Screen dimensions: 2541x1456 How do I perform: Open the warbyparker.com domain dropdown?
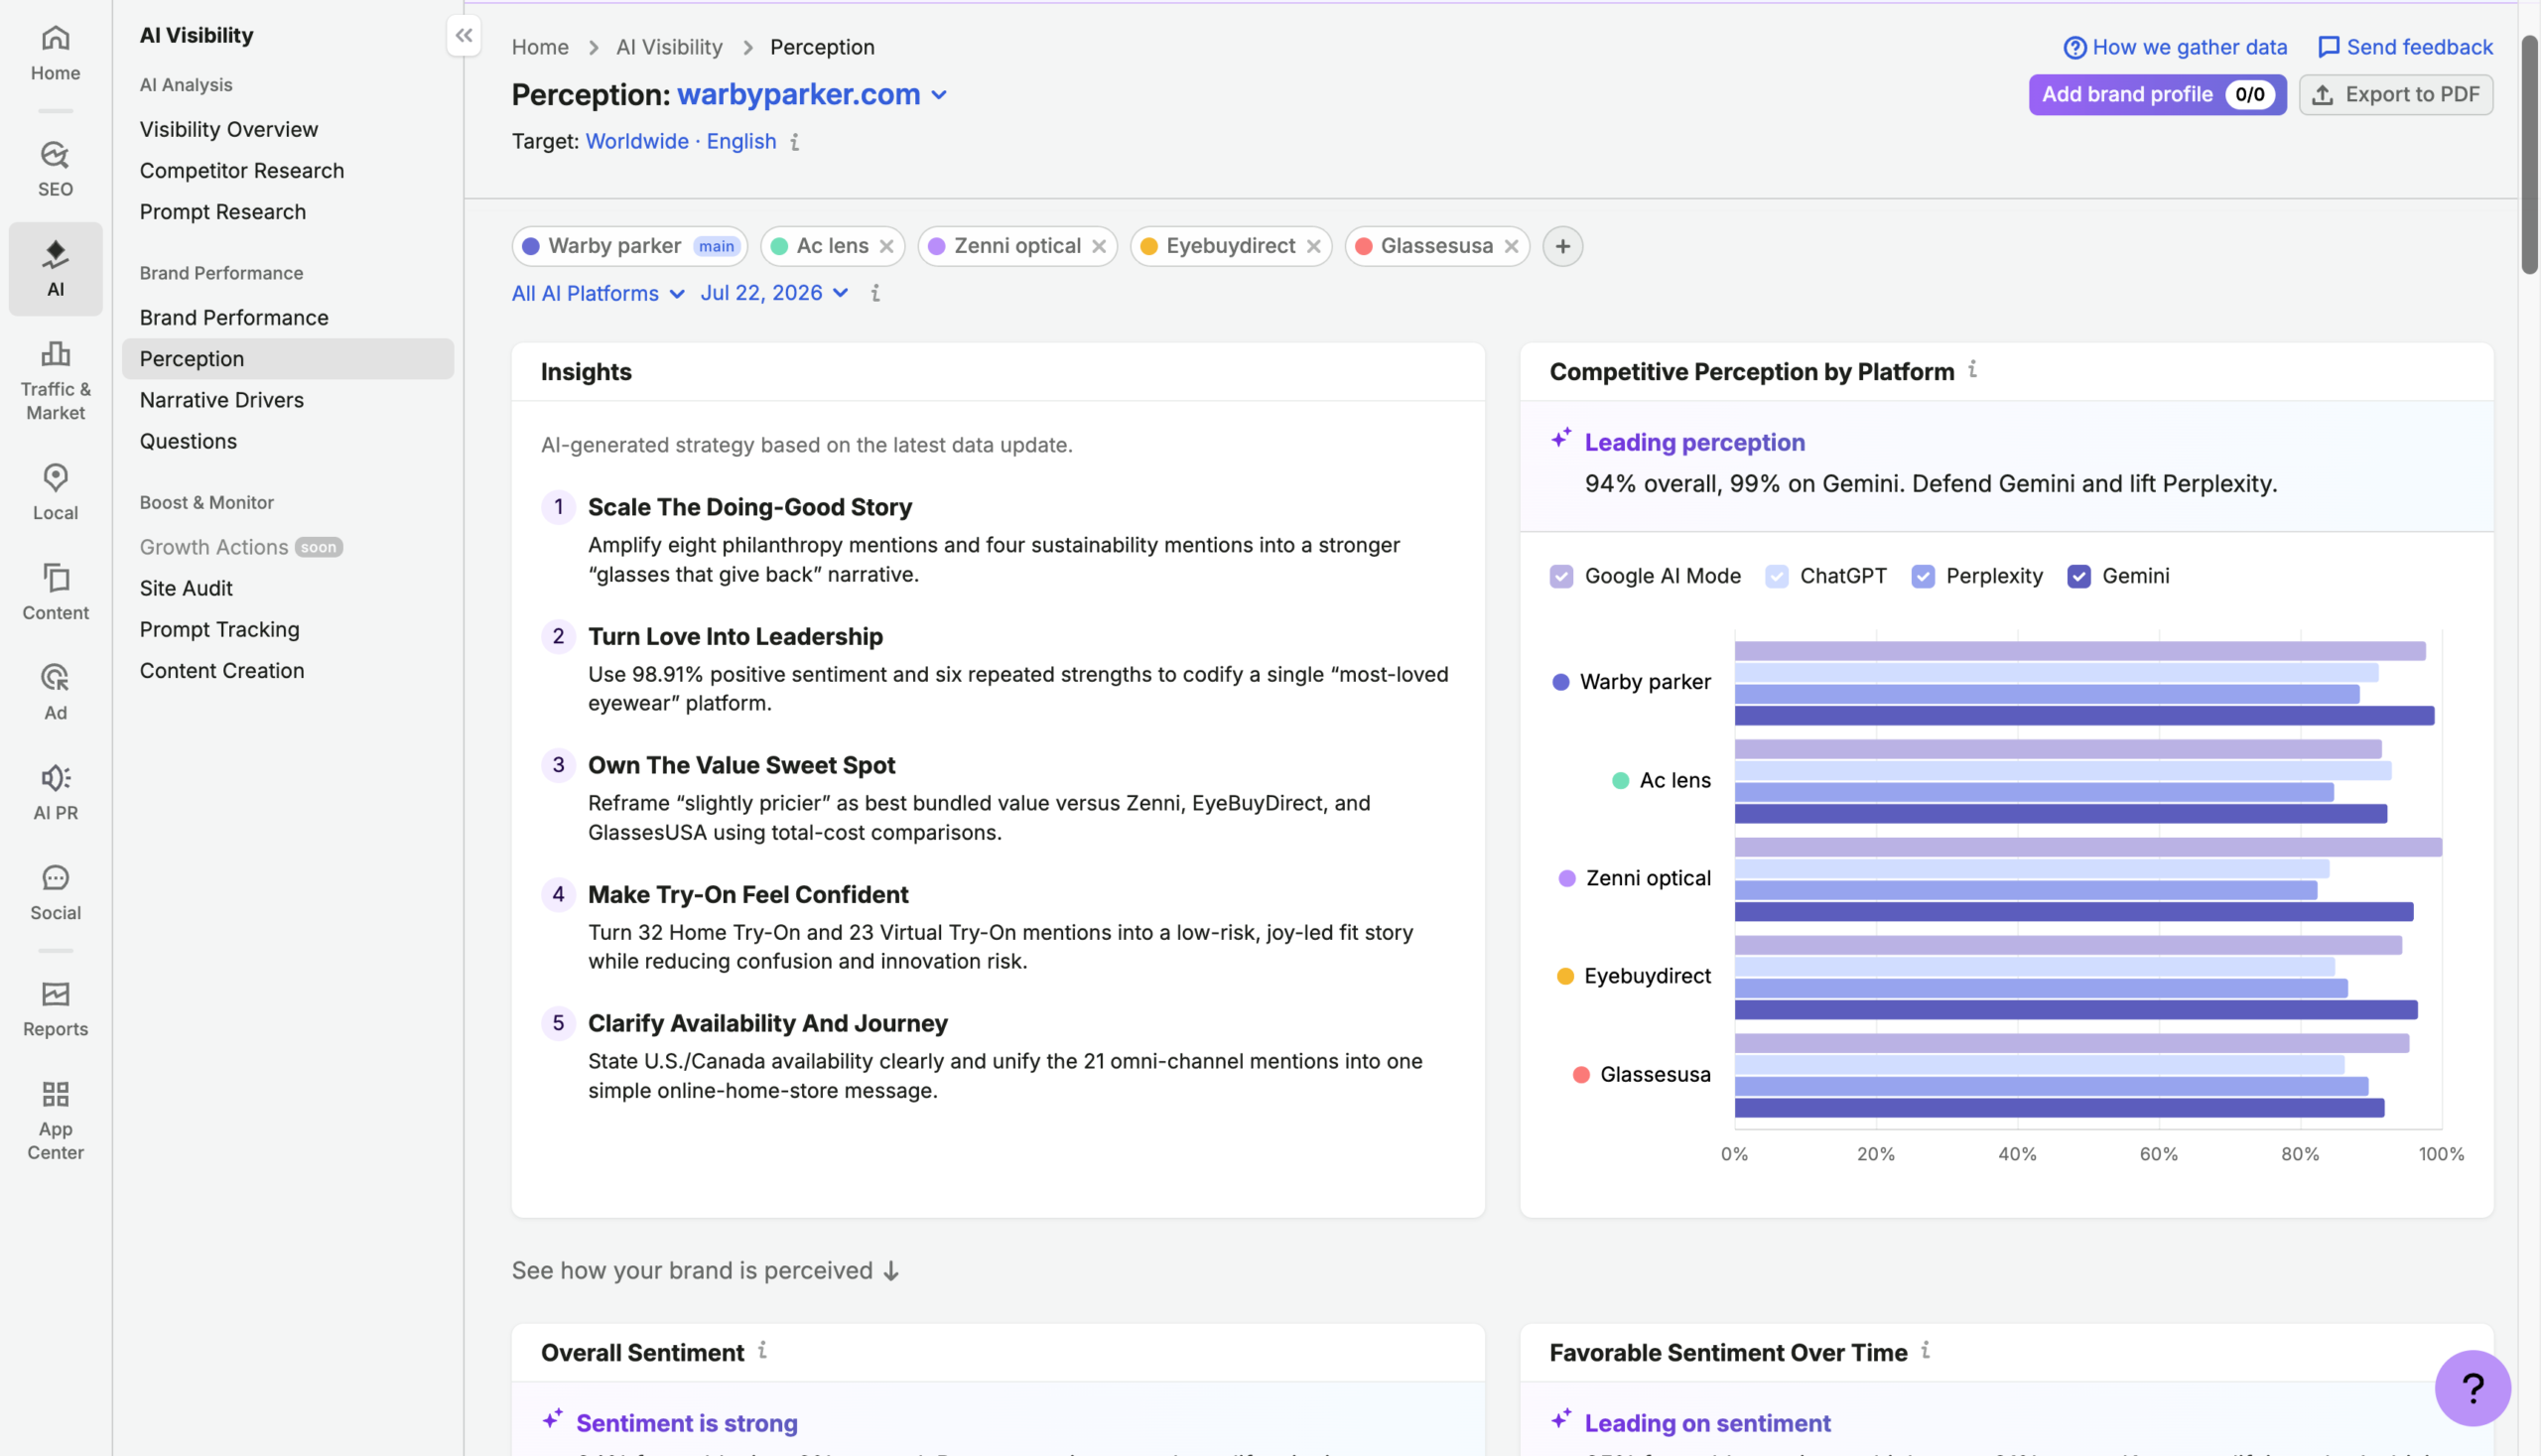click(x=811, y=94)
